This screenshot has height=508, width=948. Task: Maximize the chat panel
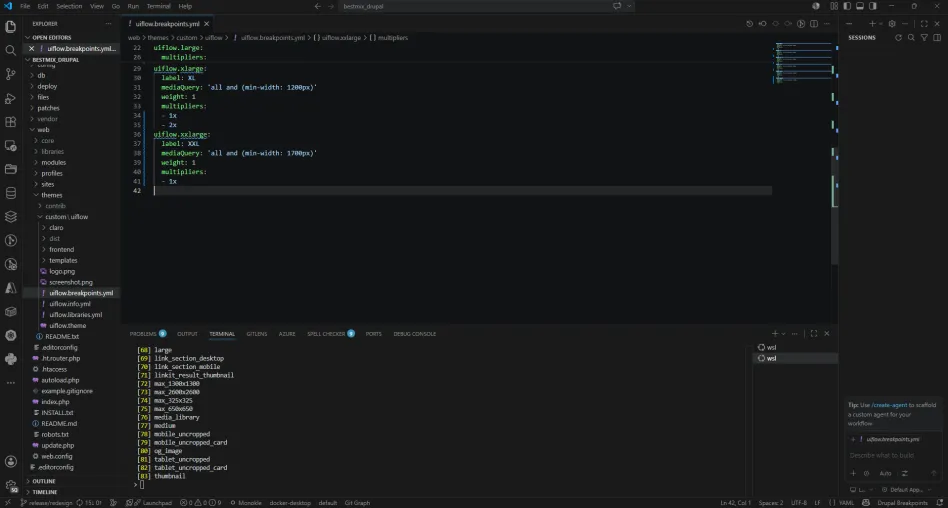click(924, 24)
